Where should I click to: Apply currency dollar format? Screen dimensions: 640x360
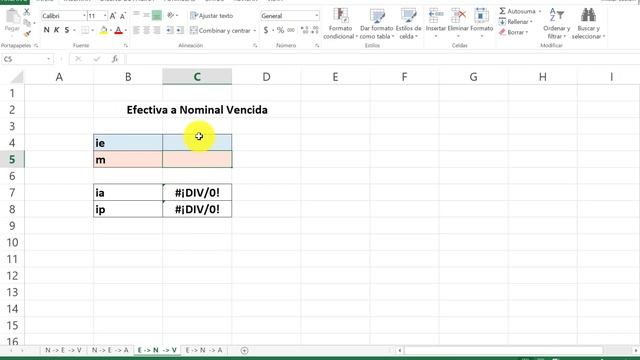pos(266,30)
